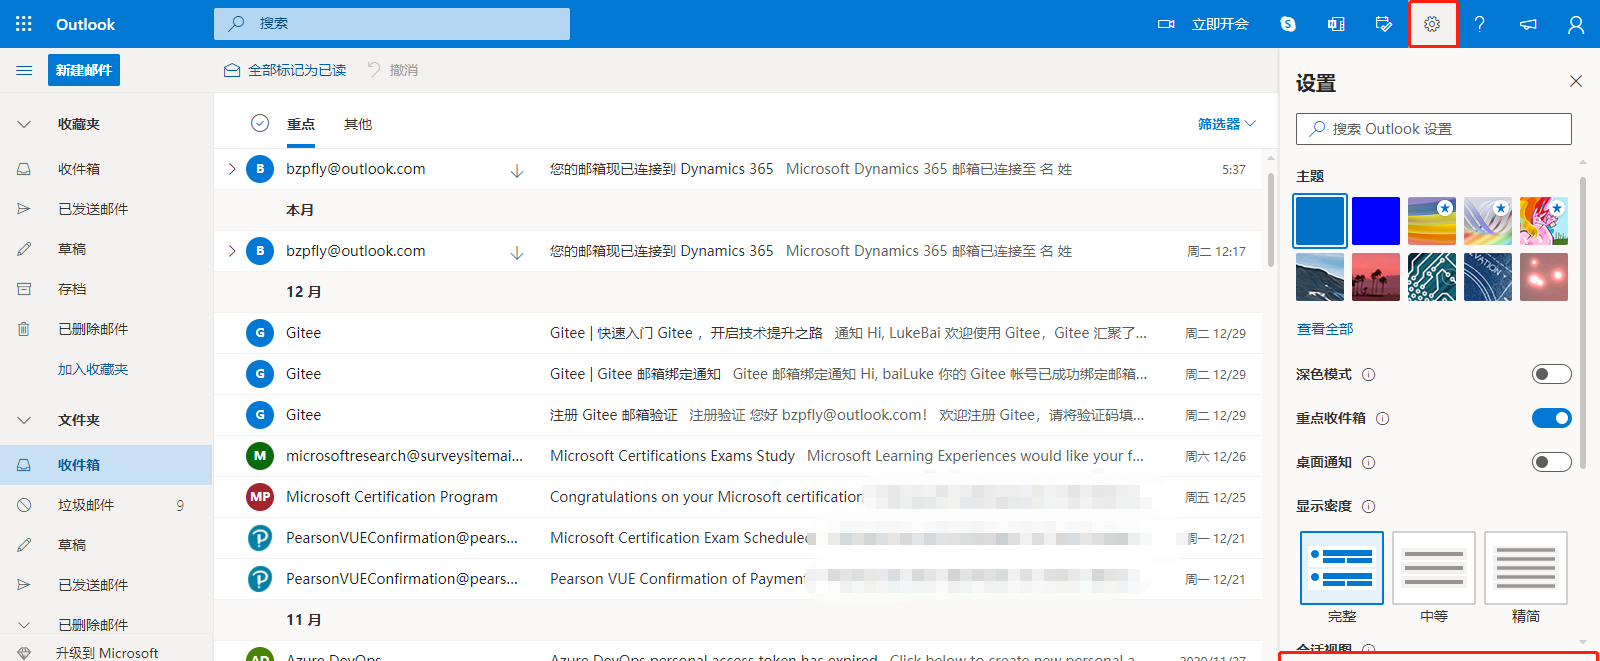
Task: Open Help via the question mark
Action: pyautogui.click(x=1480, y=24)
